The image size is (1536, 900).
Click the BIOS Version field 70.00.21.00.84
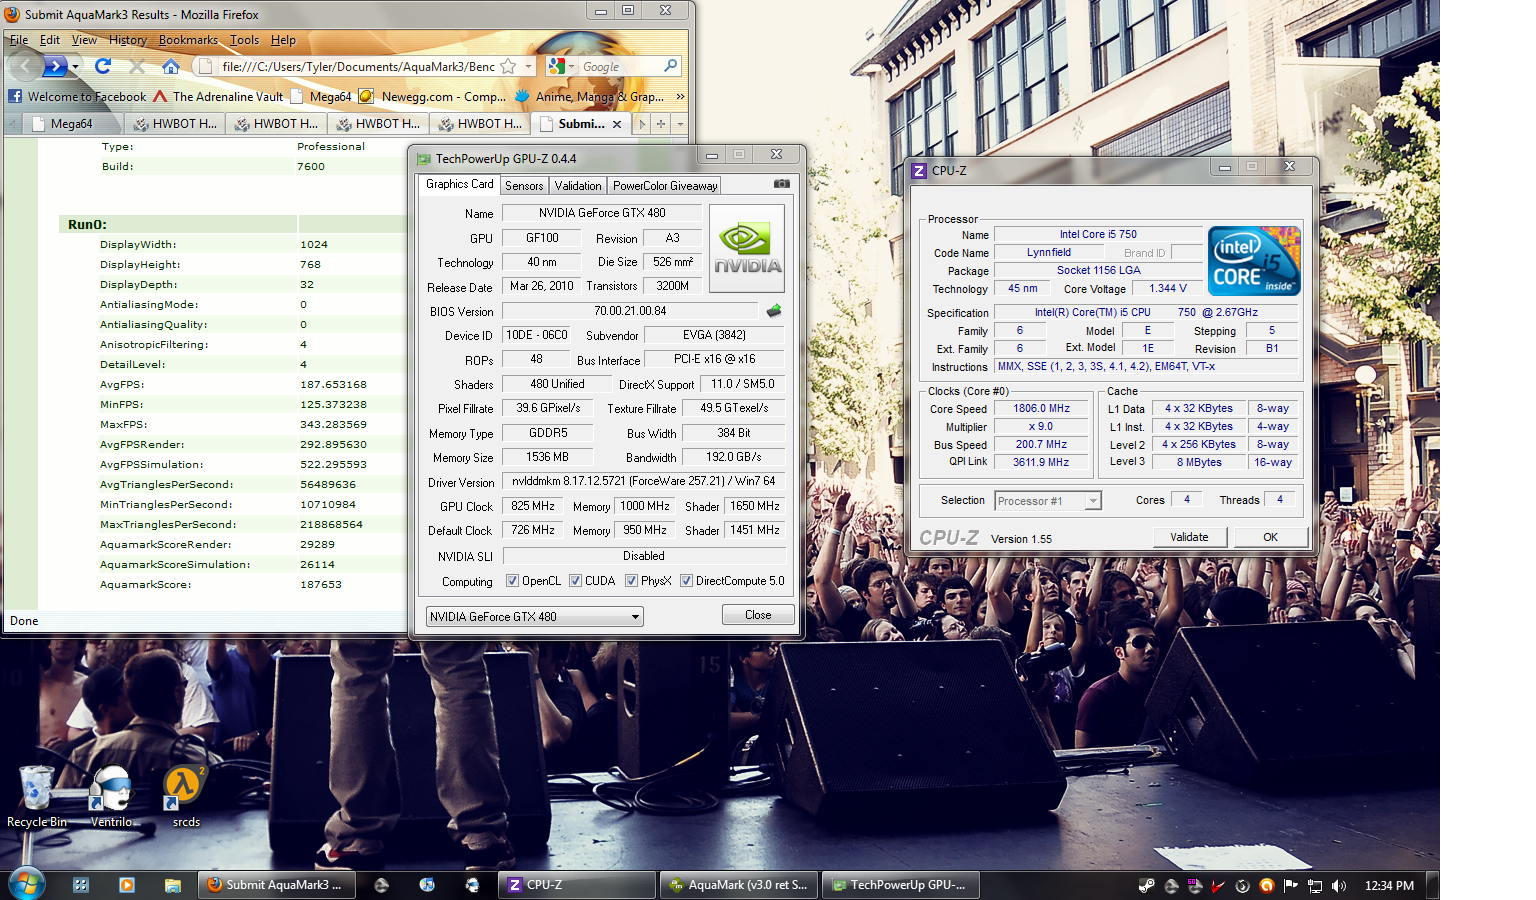point(630,311)
